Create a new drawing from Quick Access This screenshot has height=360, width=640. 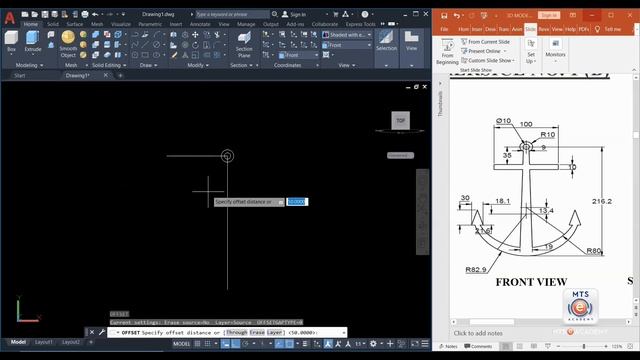coord(25,14)
